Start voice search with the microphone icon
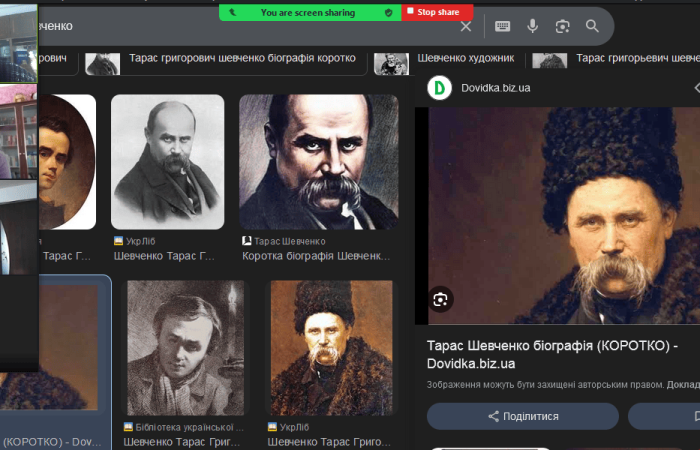 [533, 26]
